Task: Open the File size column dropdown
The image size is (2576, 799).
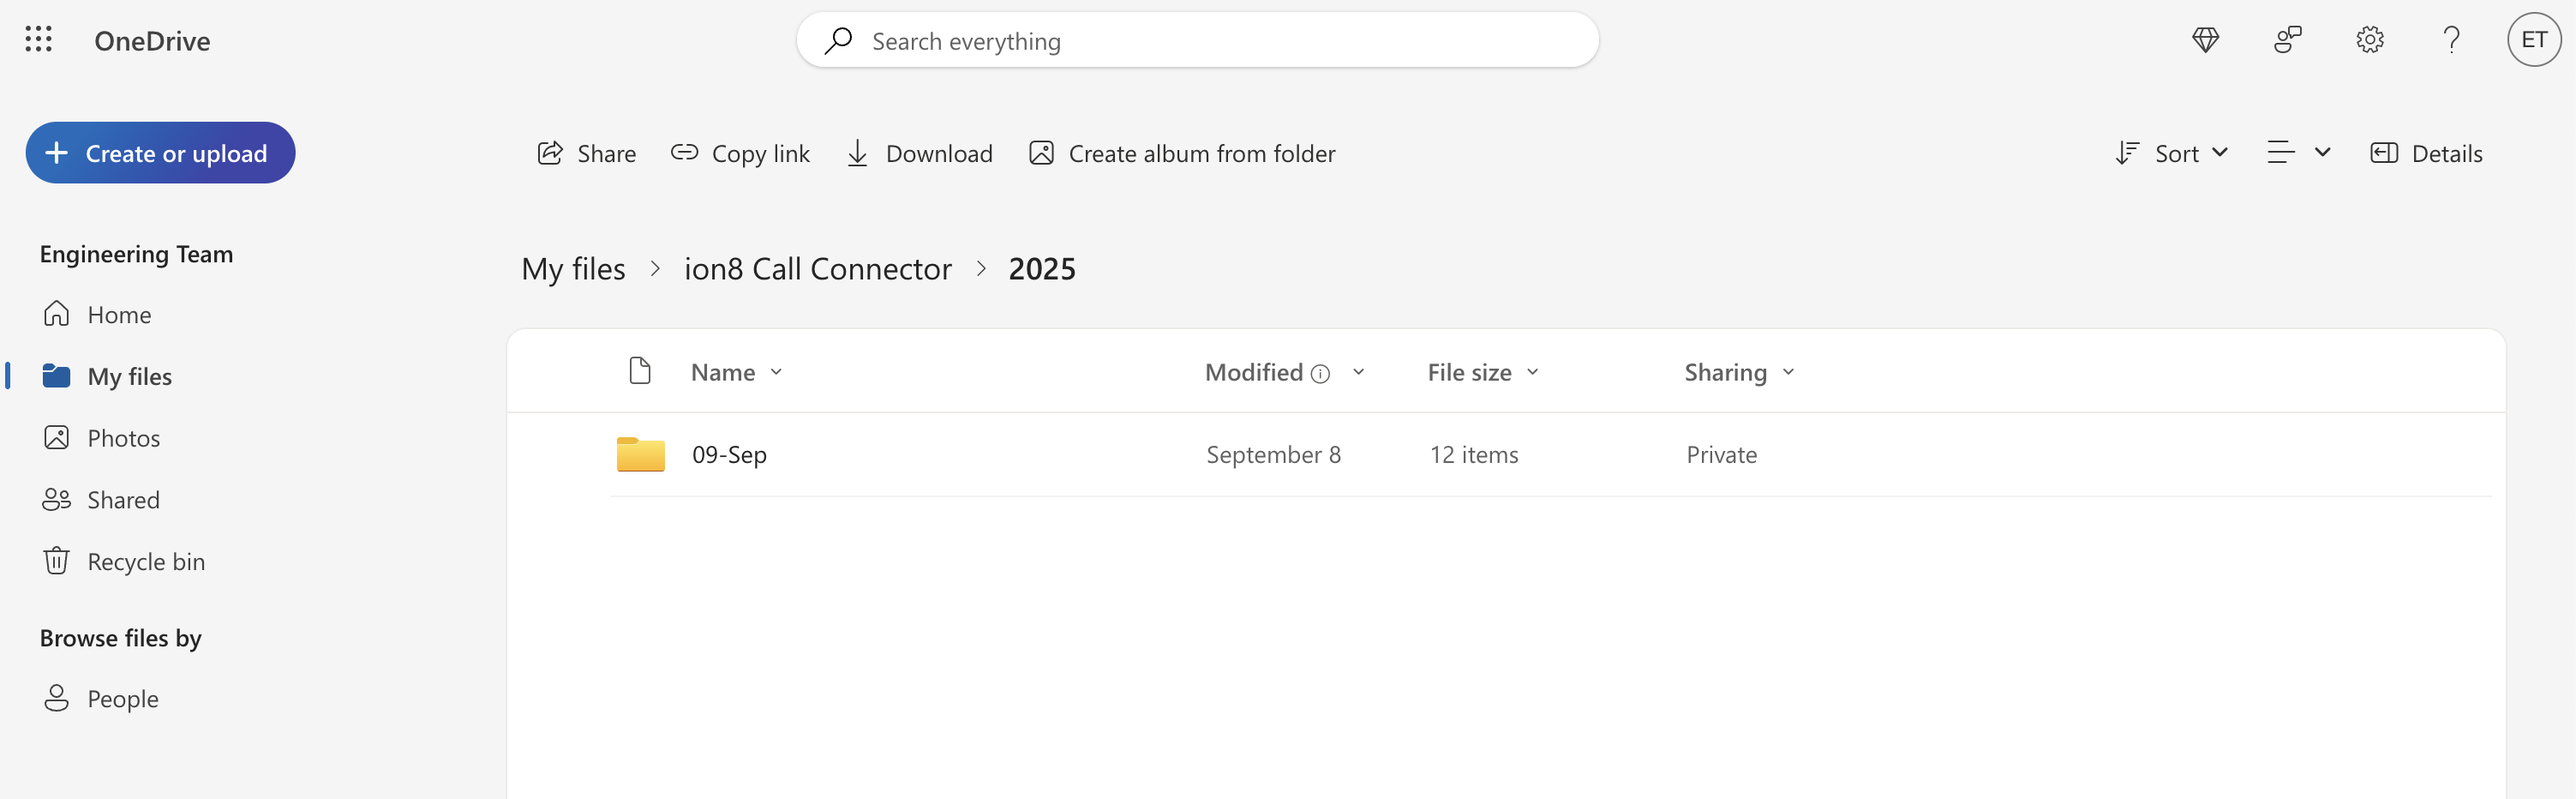Action: tap(1532, 372)
